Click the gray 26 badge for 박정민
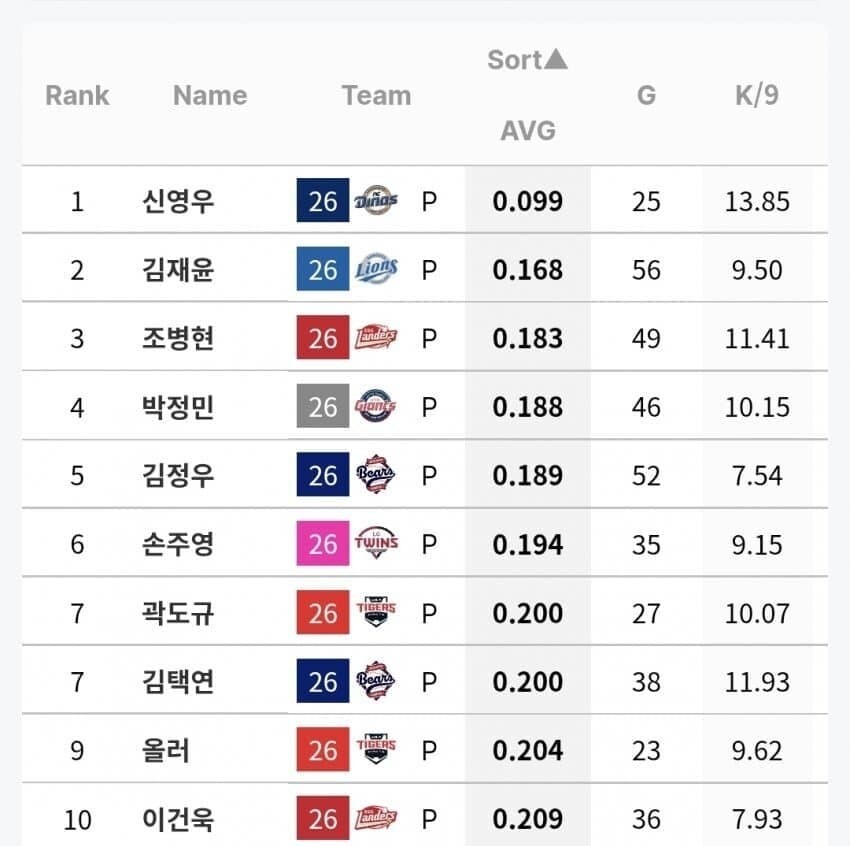This screenshot has height=846, width=850. [323, 406]
